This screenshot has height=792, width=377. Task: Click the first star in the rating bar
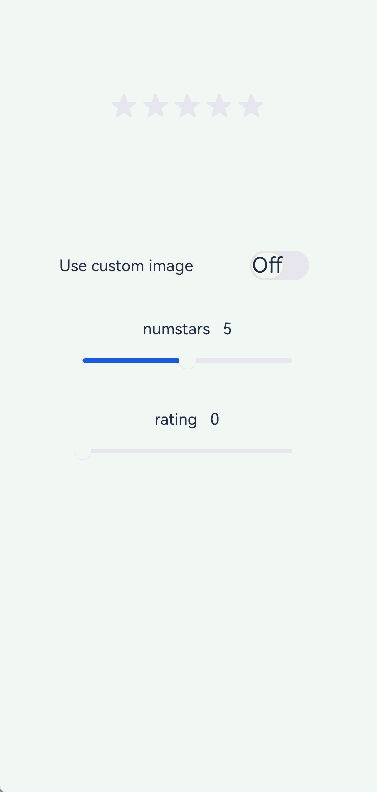click(x=124, y=106)
